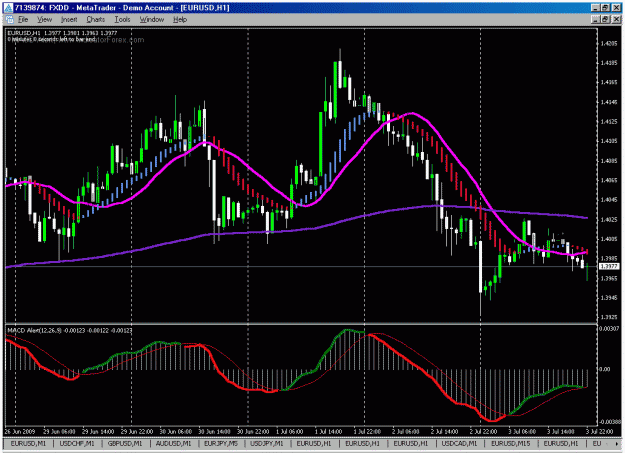
Task: Switch to the USDJPY,M1 chart tab
Action: (x=267, y=443)
